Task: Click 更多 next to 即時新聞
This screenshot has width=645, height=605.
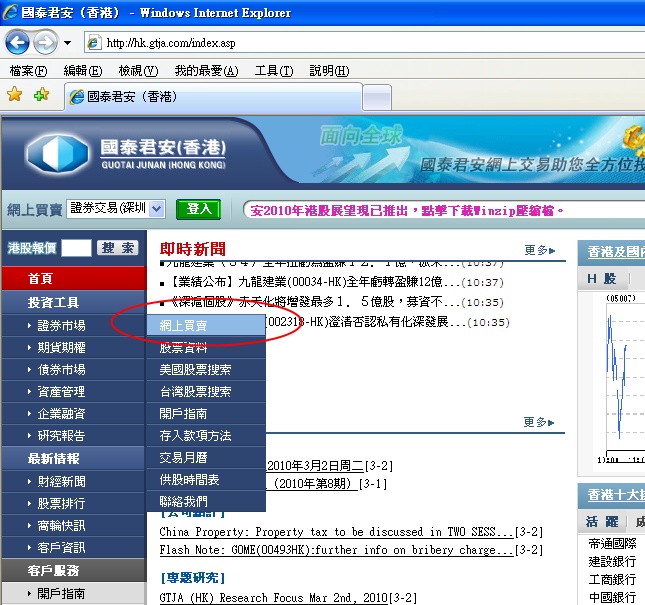Action: tap(540, 250)
